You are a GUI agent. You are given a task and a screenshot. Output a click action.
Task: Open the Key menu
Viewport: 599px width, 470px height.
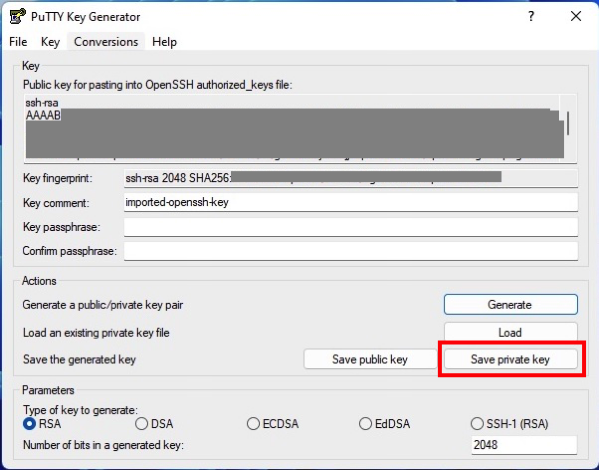click(50, 42)
